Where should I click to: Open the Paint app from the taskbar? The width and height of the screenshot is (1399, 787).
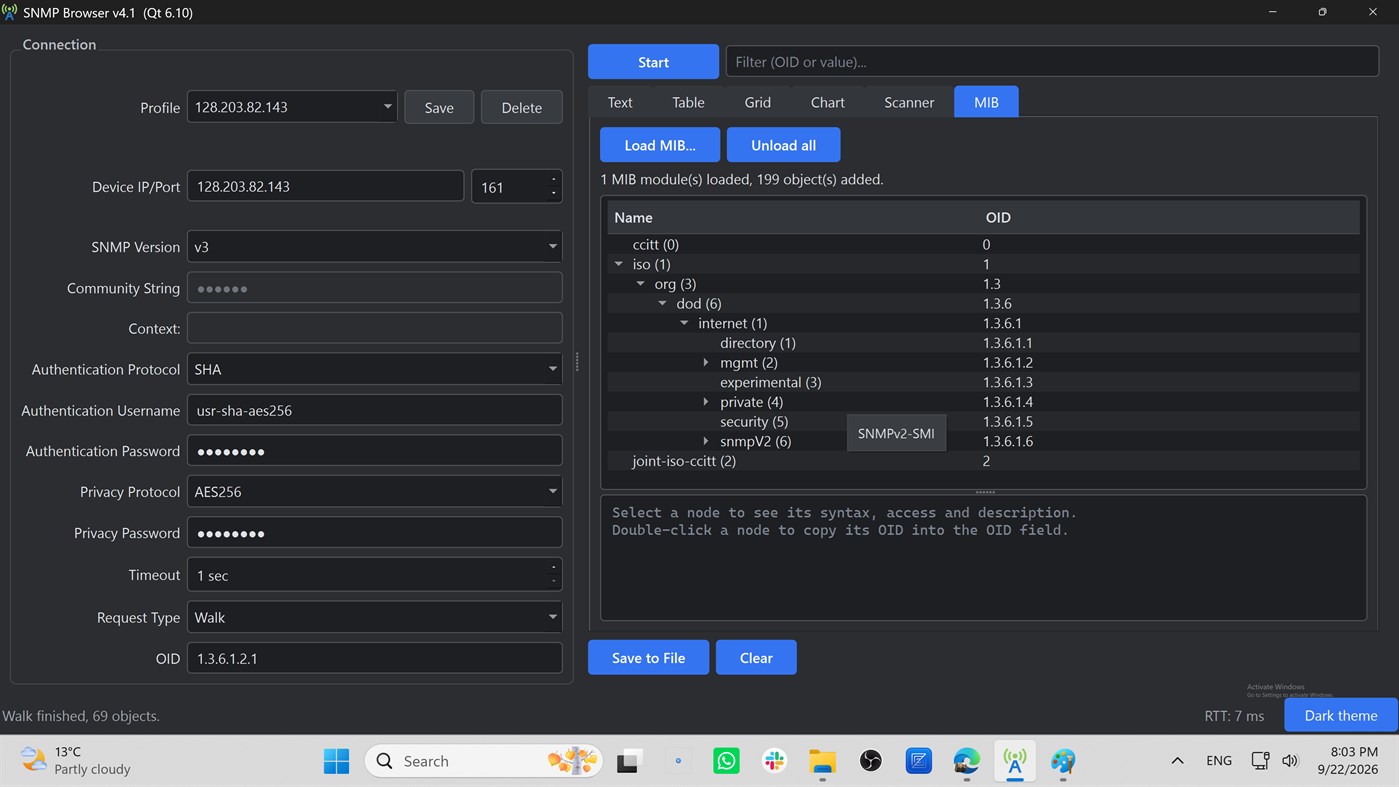click(x=1063, y=761)
